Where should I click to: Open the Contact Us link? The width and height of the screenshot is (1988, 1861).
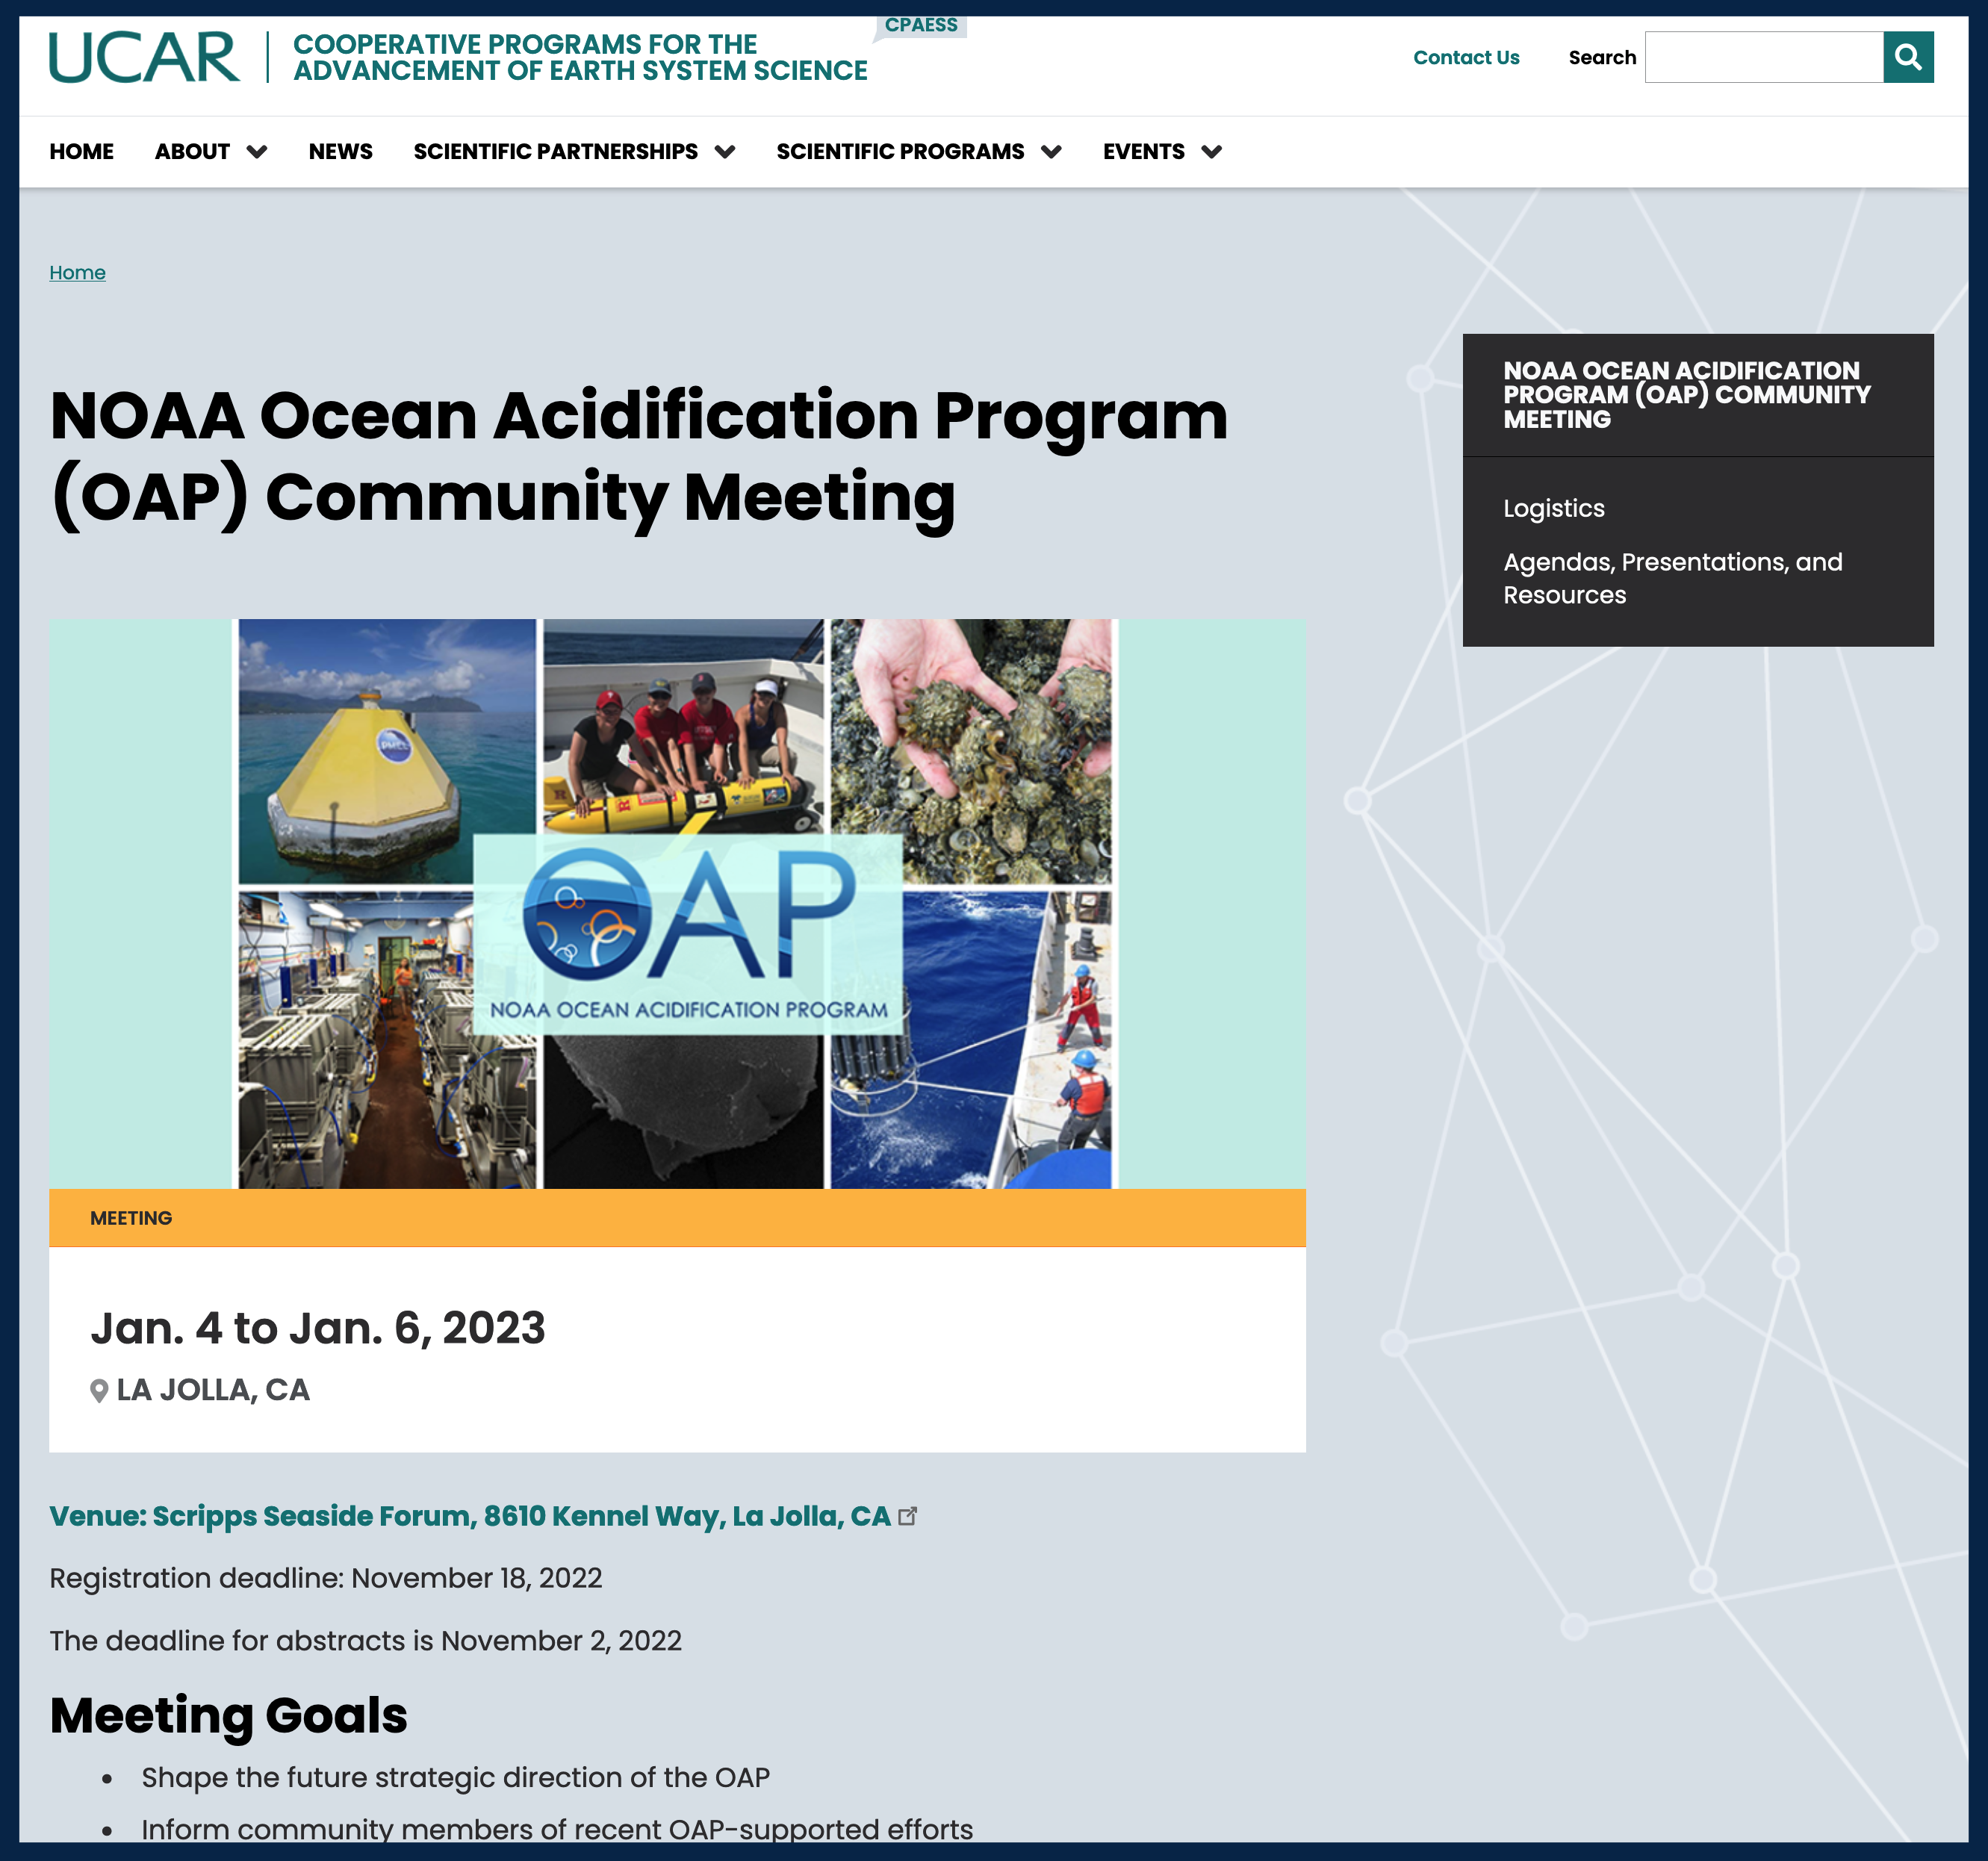[x=1465, y=58]
